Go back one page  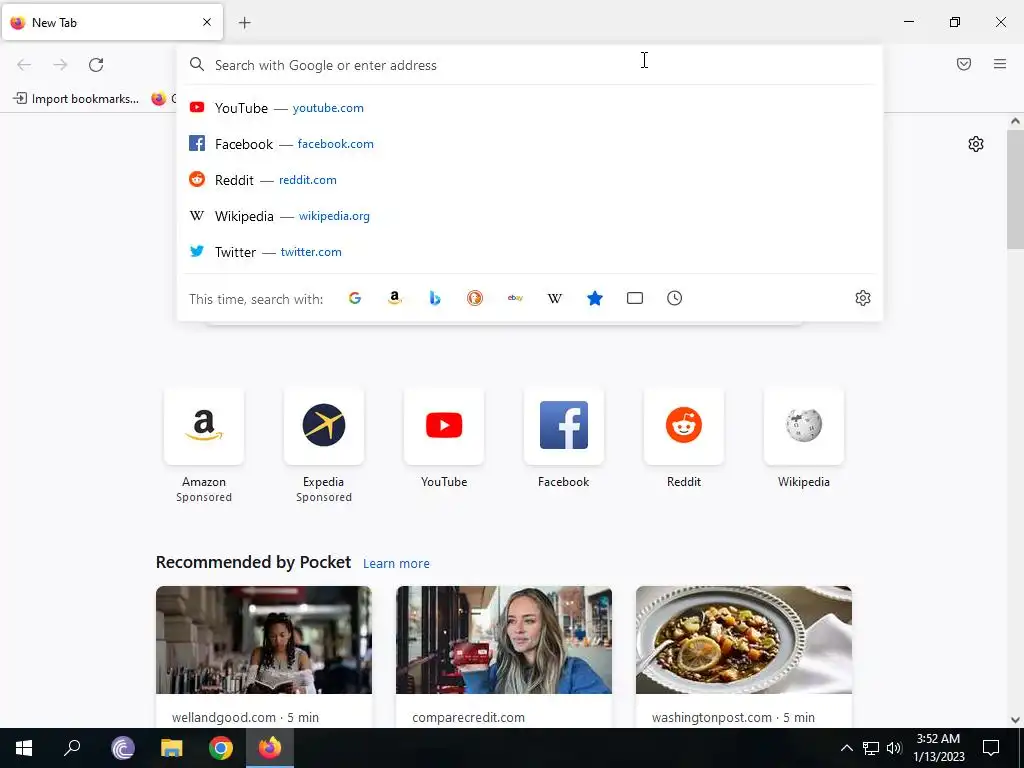(24, 65)
